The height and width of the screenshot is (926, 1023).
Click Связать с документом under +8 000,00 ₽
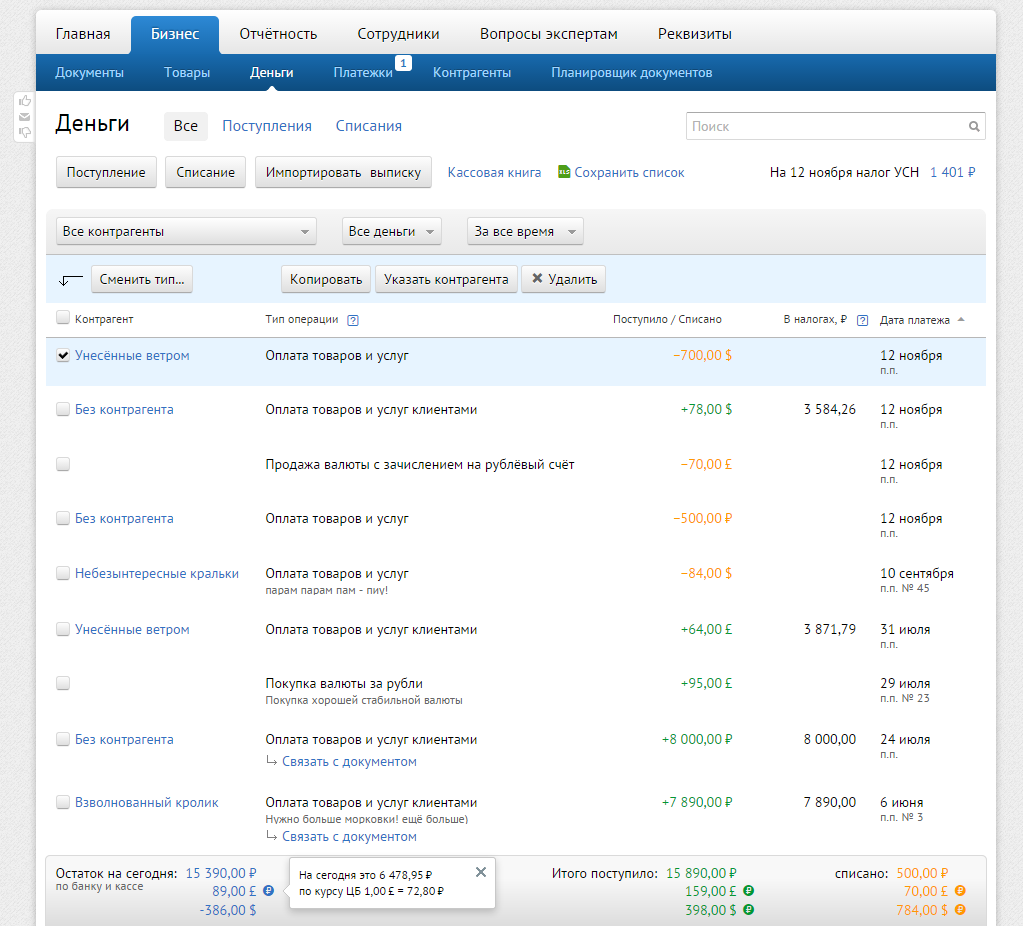(349, 762)
